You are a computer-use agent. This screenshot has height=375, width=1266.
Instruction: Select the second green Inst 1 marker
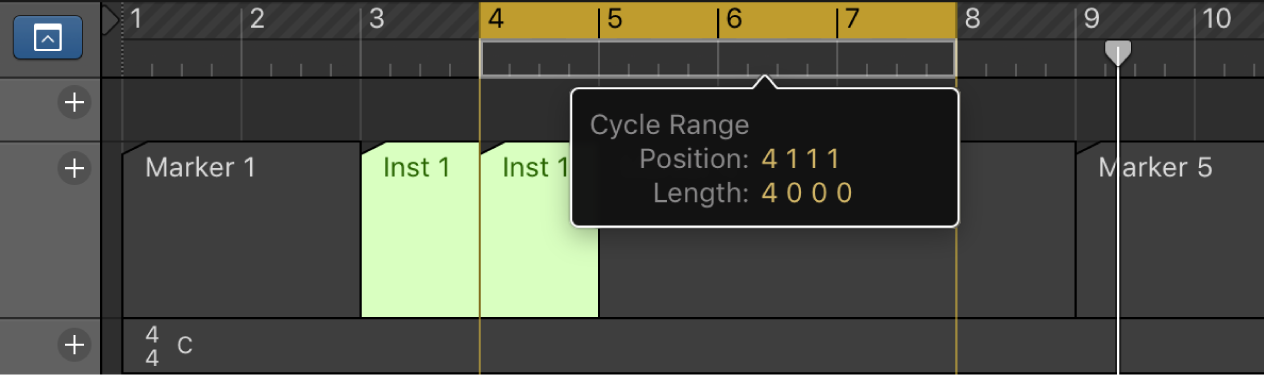pos(539,229)
